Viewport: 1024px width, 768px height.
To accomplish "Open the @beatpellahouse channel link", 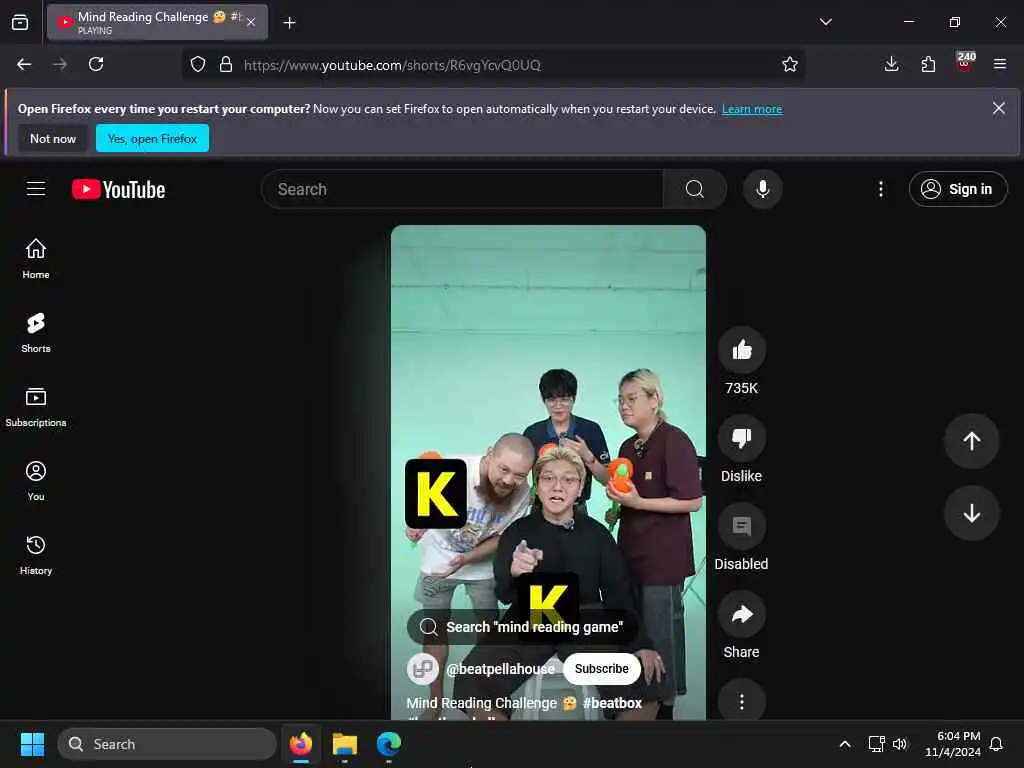I will pos(500,669).
